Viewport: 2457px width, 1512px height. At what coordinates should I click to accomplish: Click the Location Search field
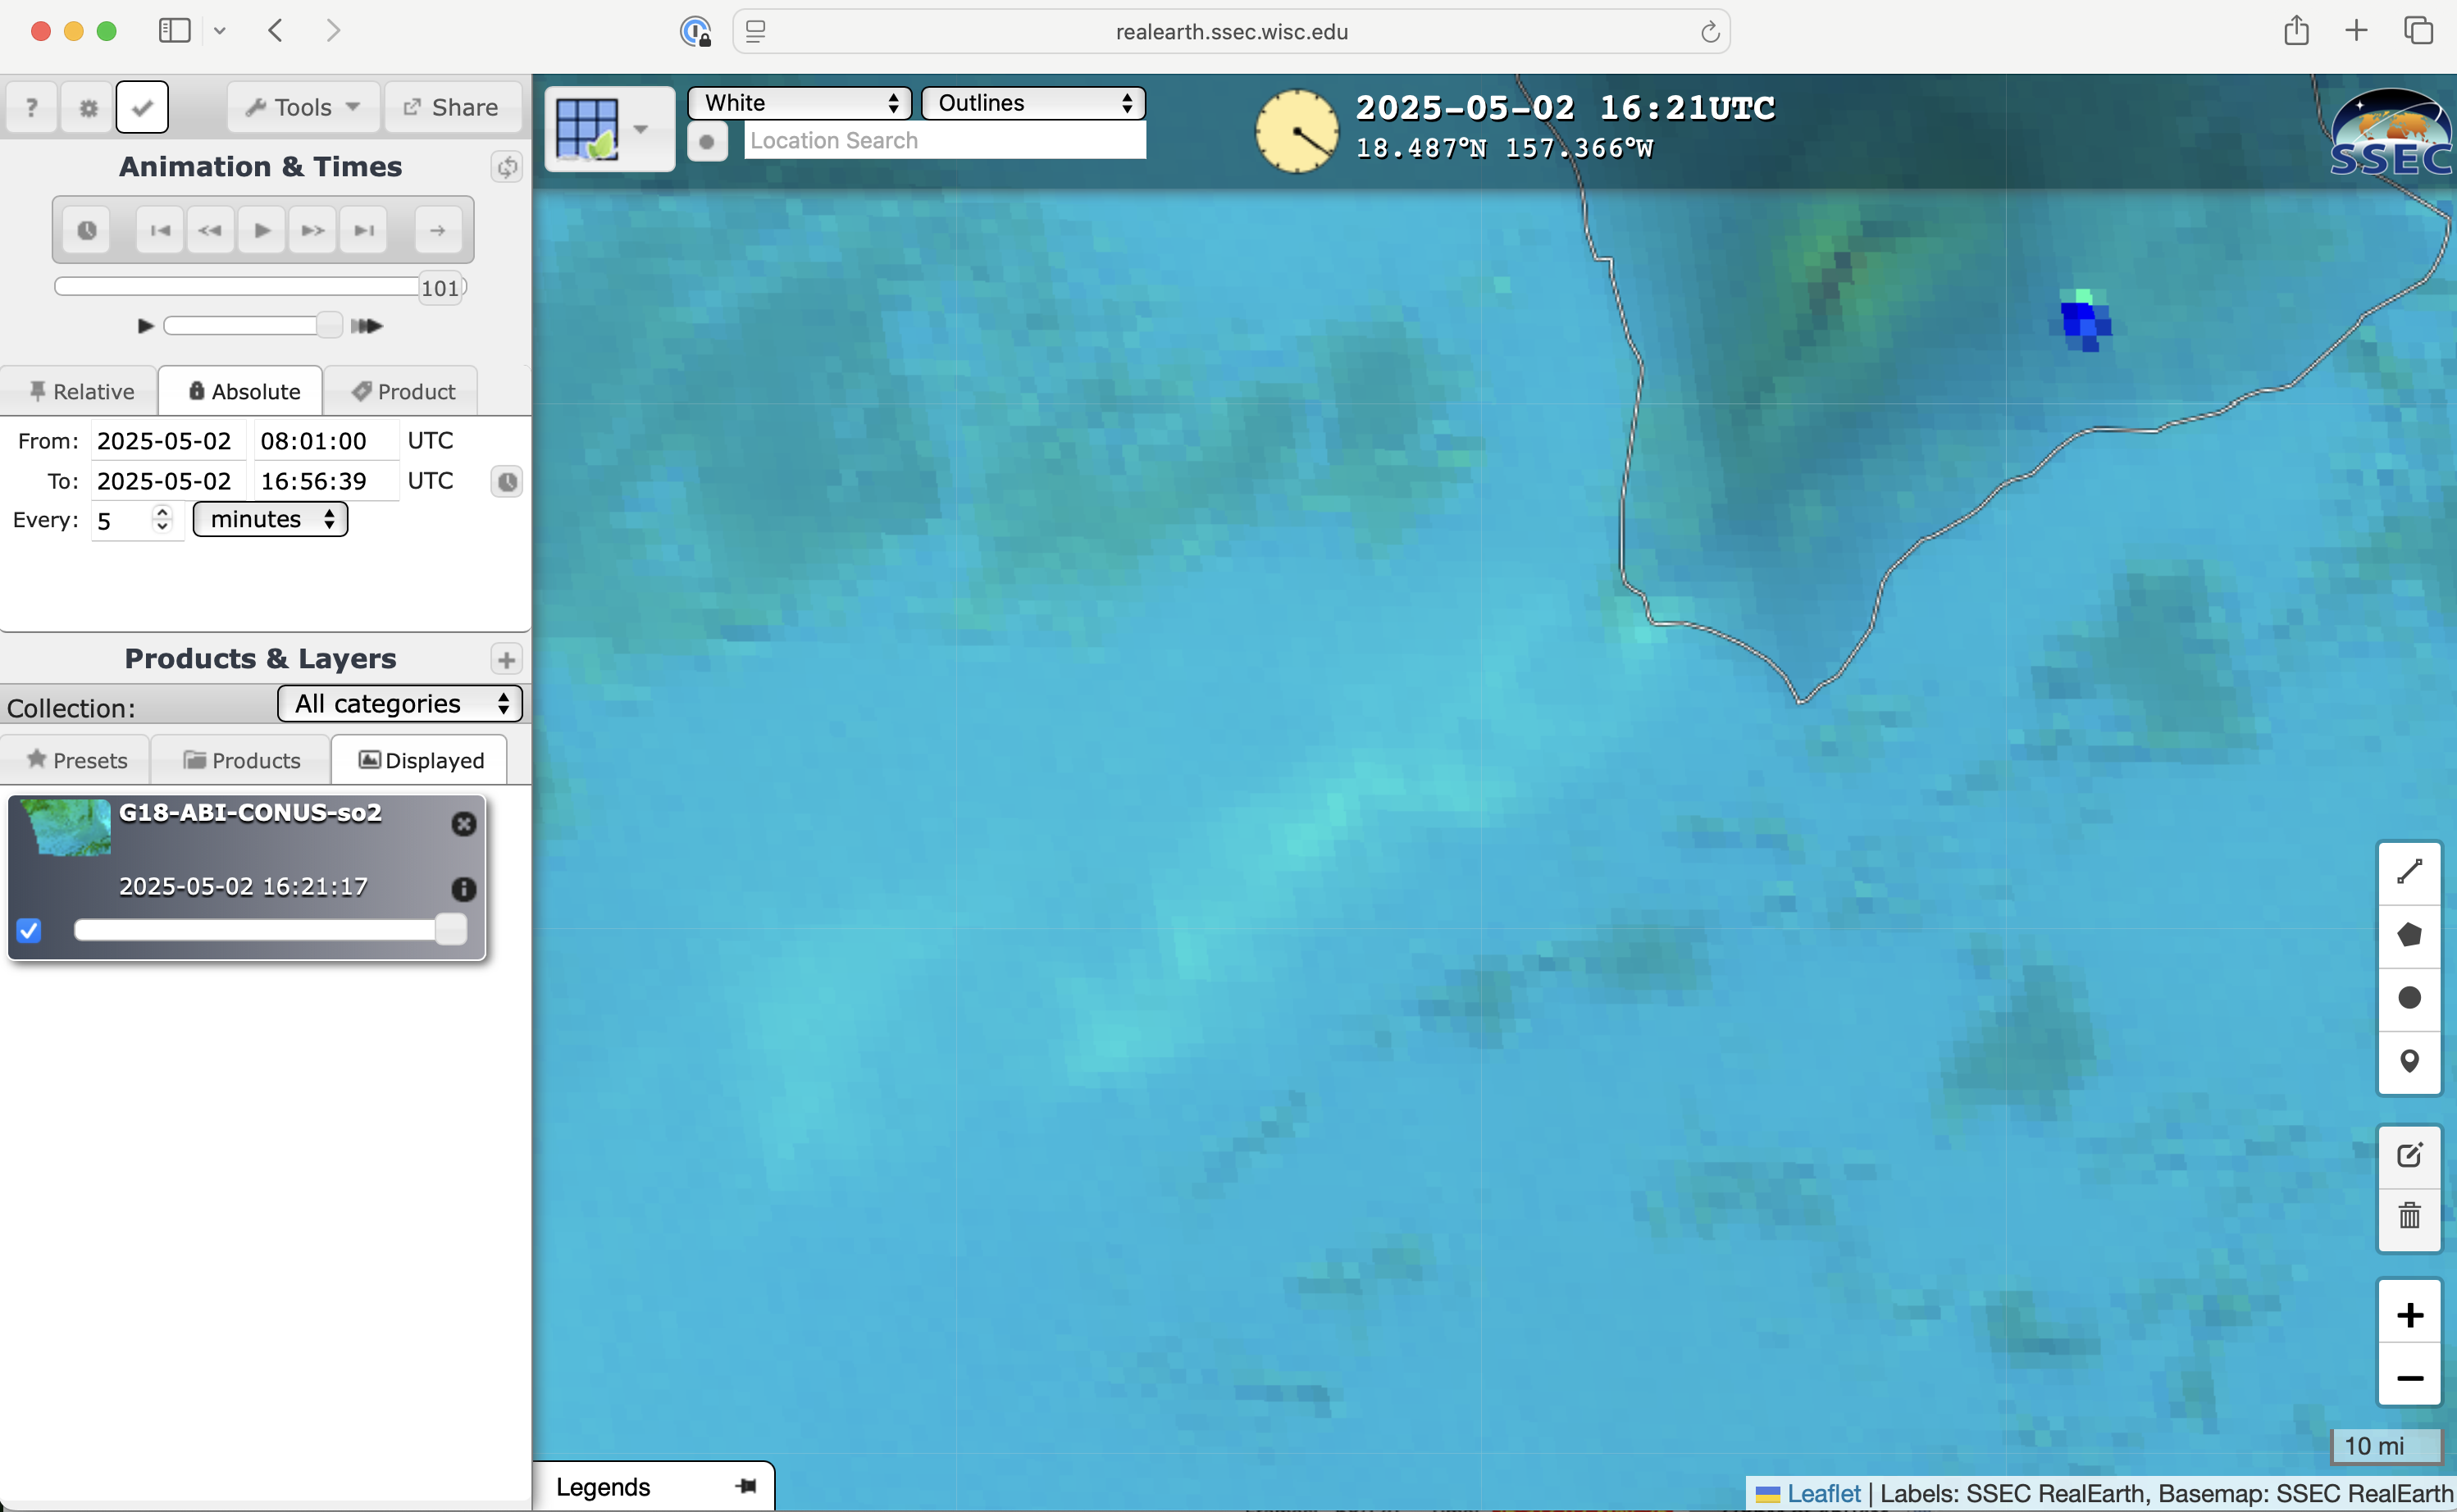point(944,141)
